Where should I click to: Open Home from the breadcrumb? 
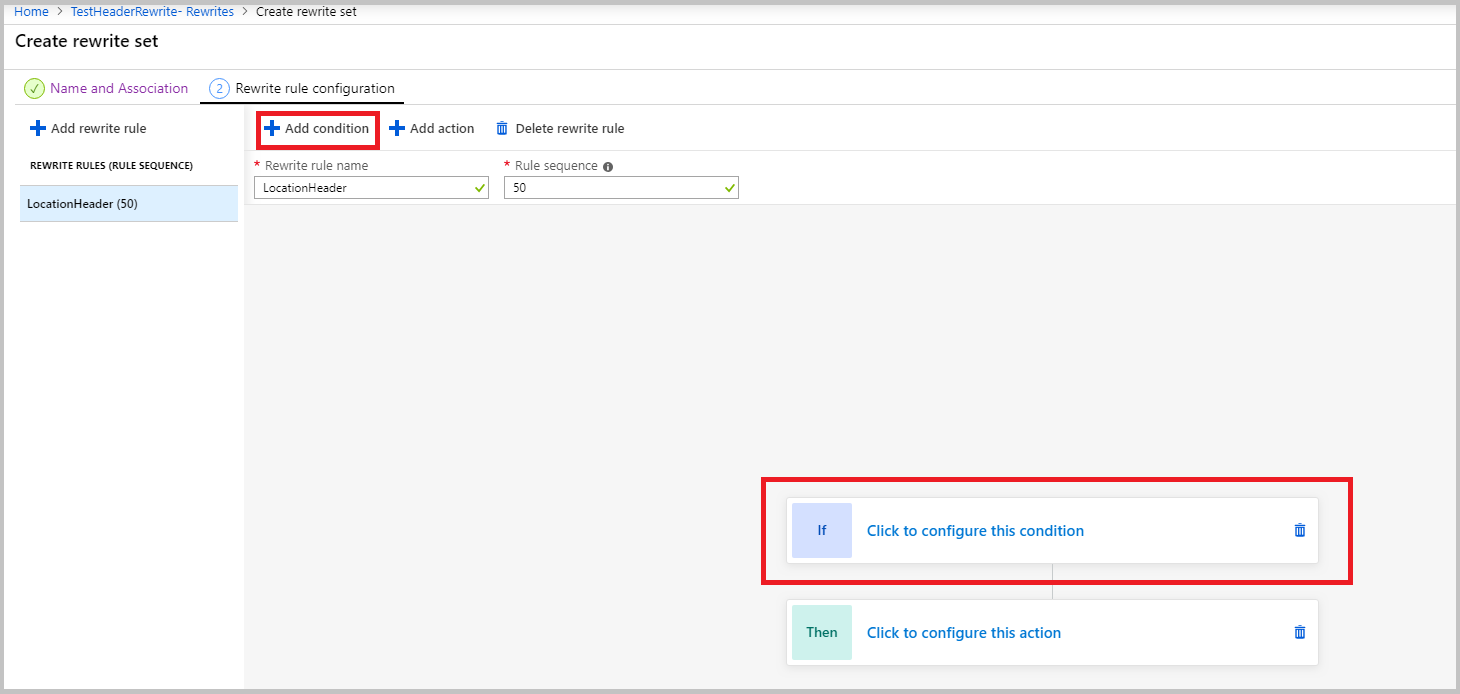click(30, 11)
